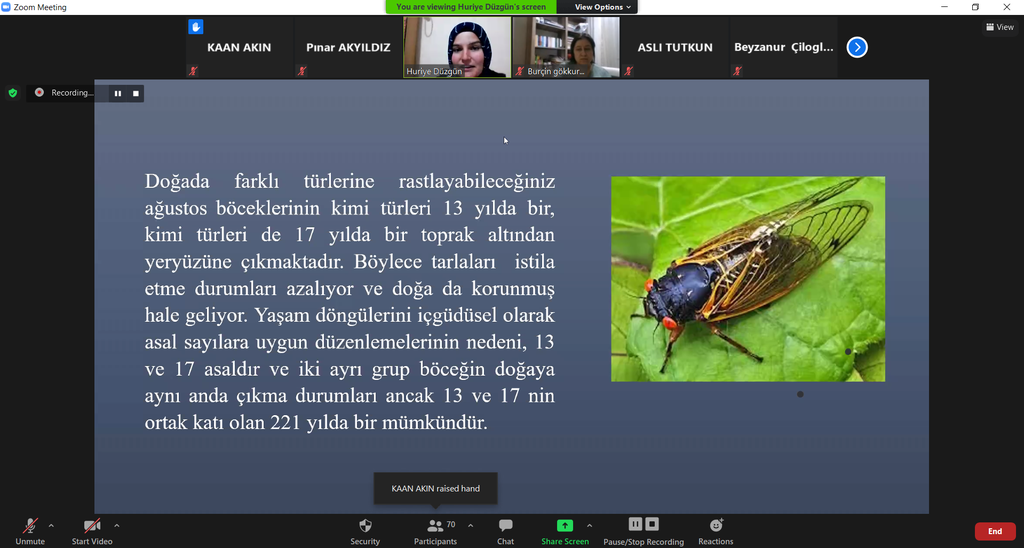Click the cicada photo on the slide
This screenshot has height=548, width=1024.
(x=748, y=279)
